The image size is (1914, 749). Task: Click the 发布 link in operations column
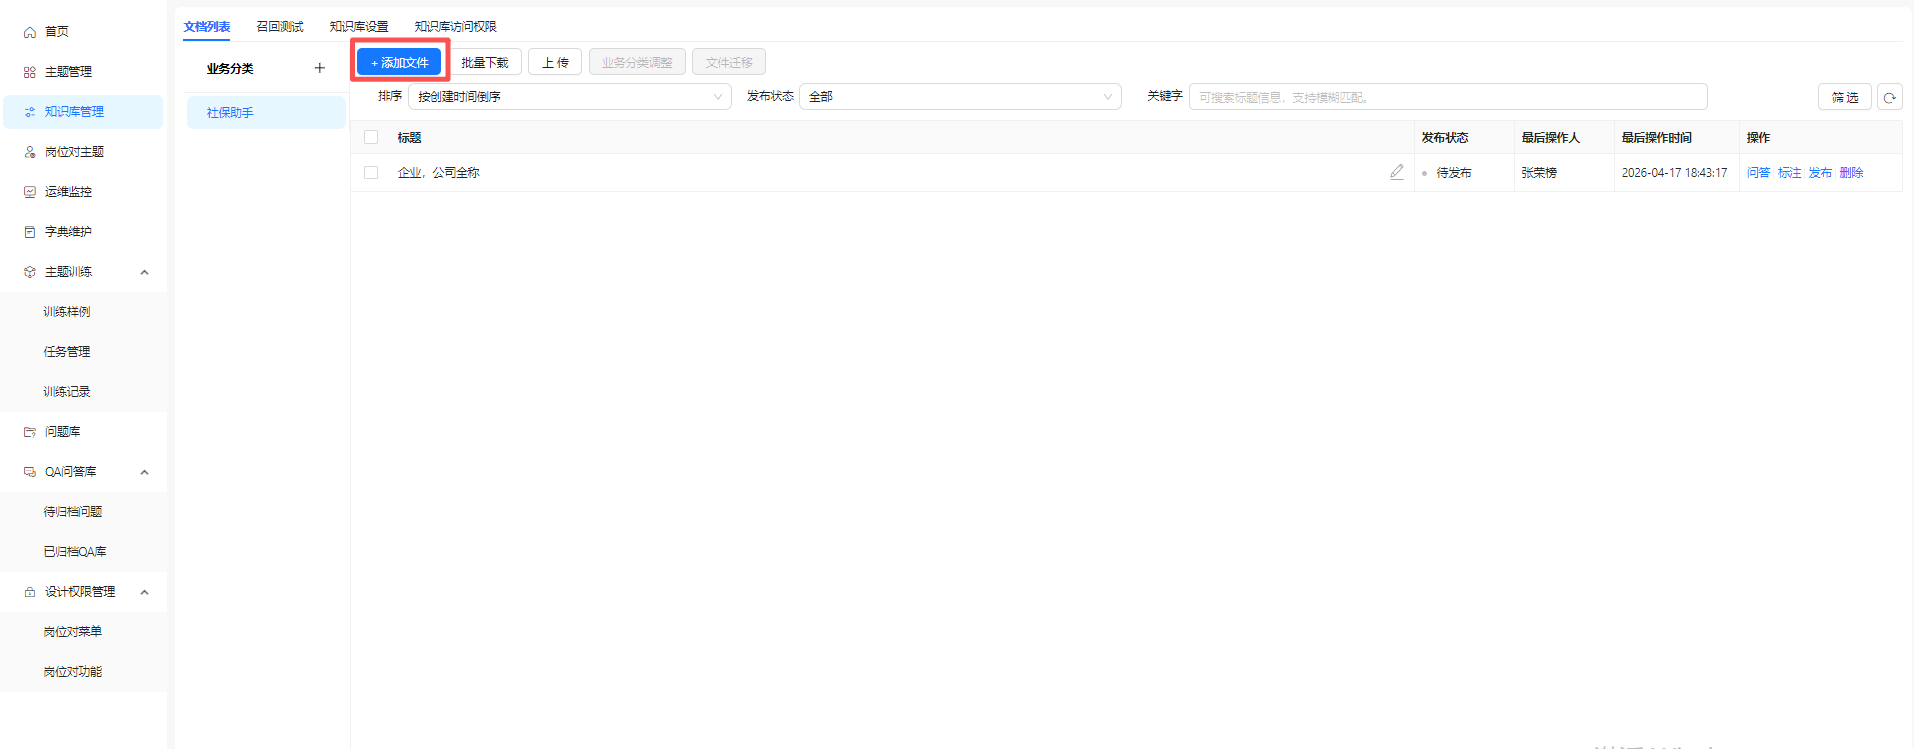pos(1820,172)
